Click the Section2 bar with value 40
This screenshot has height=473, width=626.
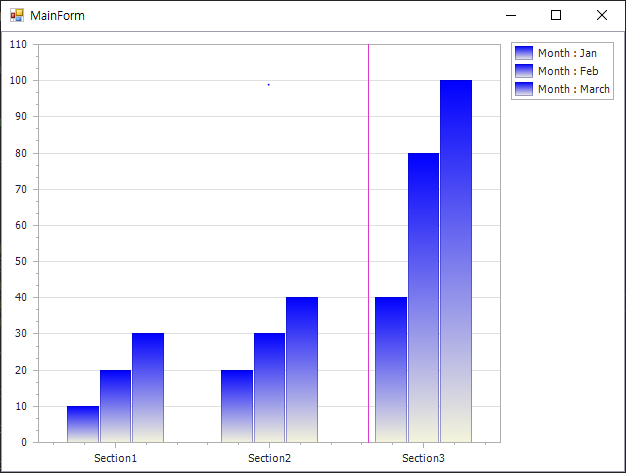(x=302, y=370)
